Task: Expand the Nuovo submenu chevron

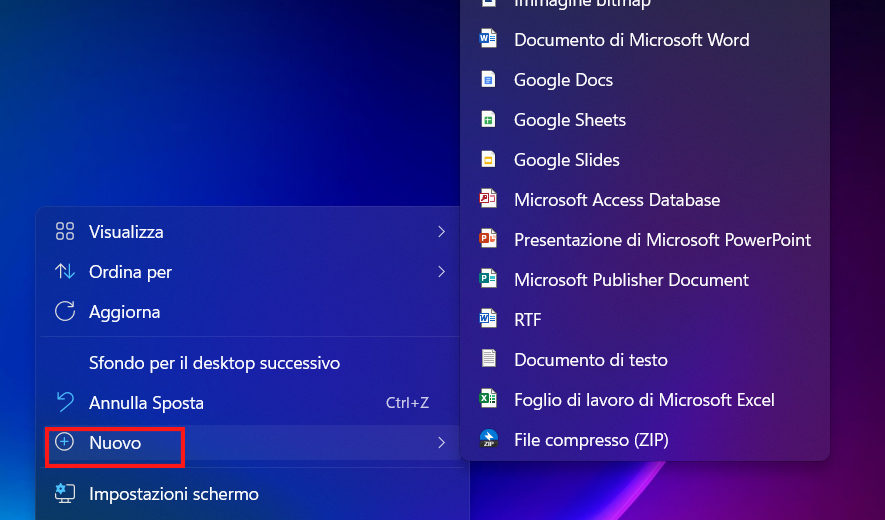Action: click(x=441, y=442)
